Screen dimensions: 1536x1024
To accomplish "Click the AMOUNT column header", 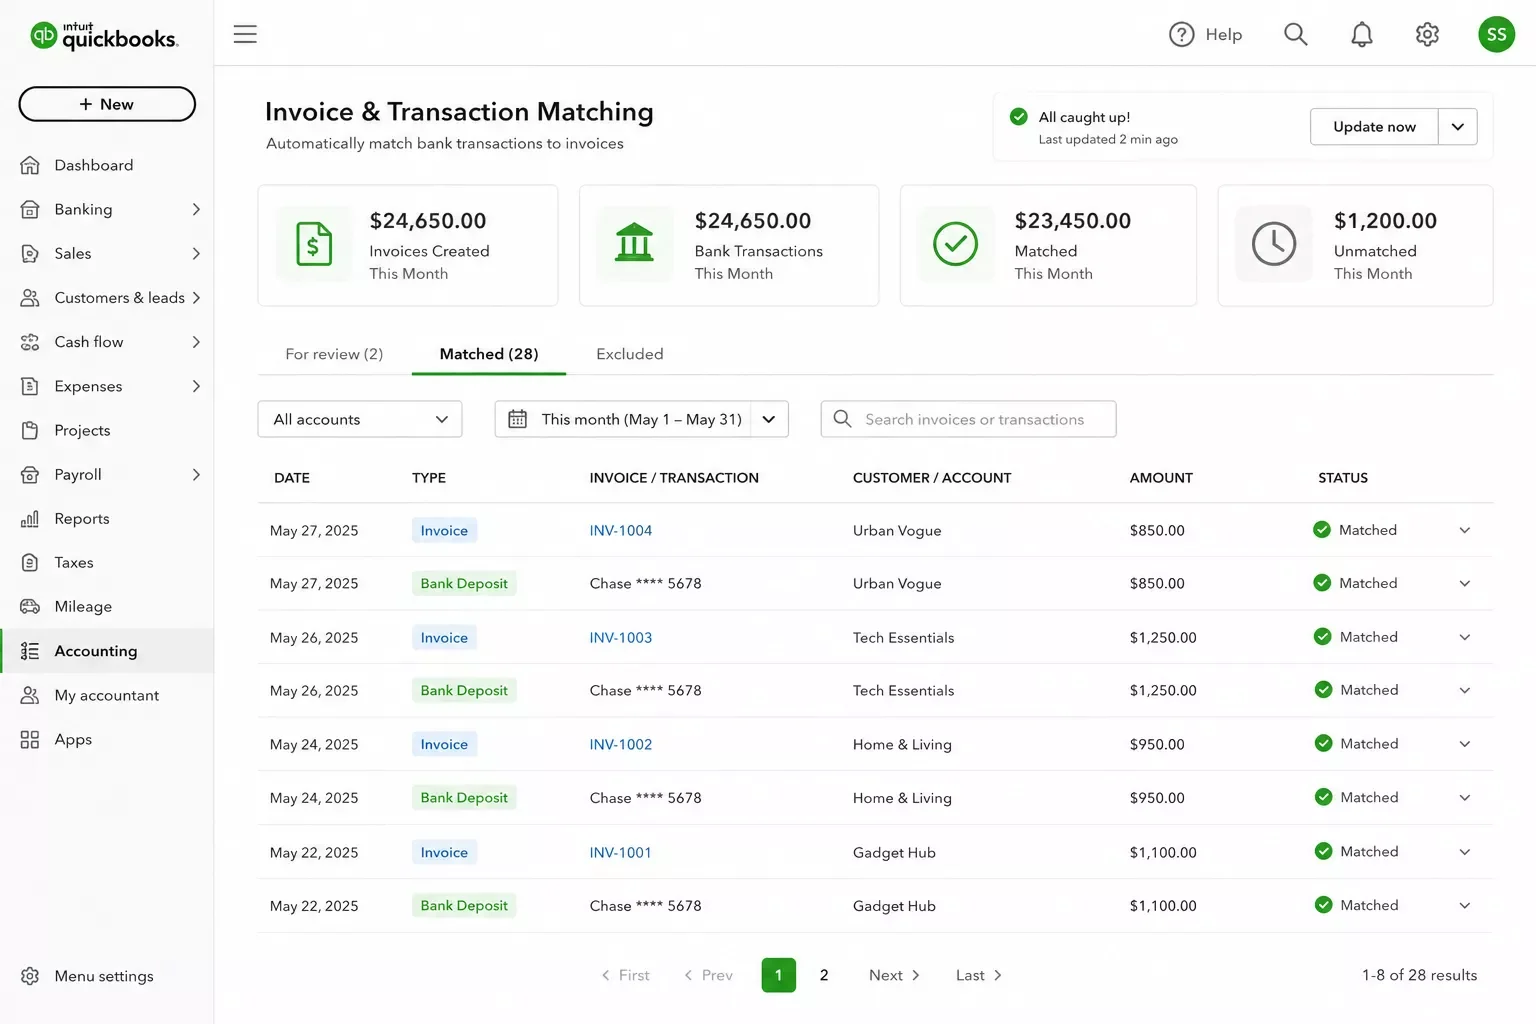I will click(x=1161, y=478).
